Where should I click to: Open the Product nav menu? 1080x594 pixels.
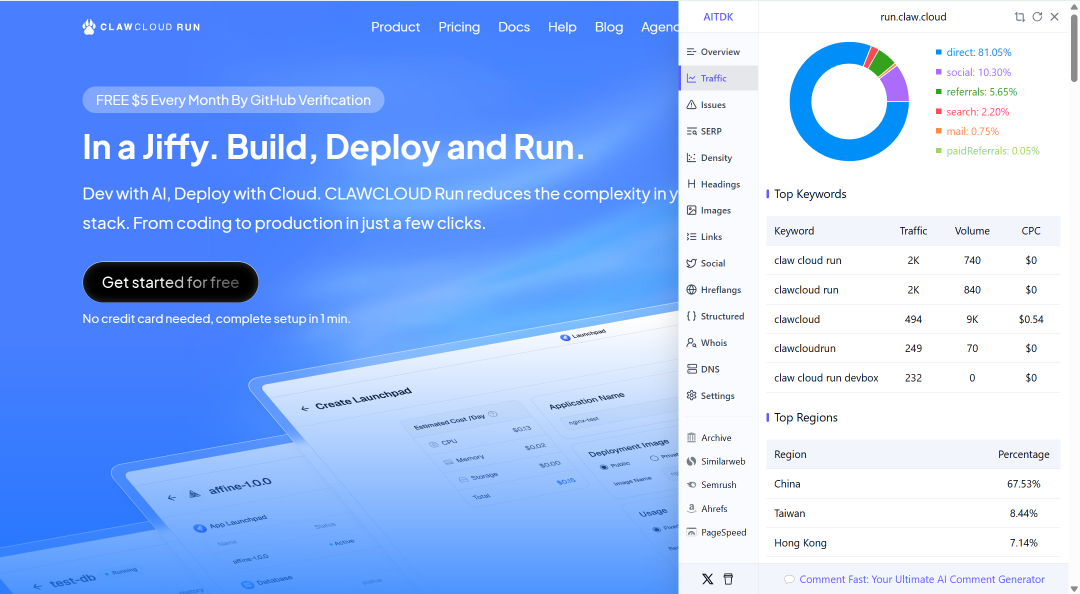(395, 27)
